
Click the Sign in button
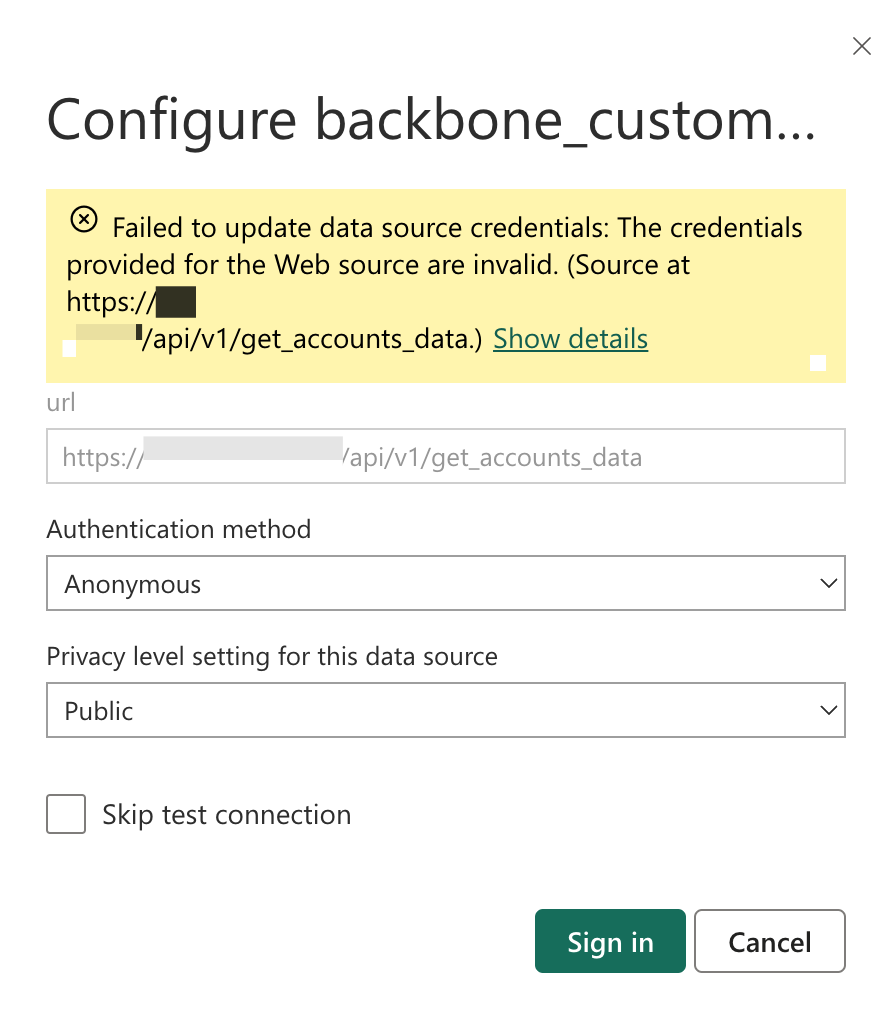[x=610, y=941]
